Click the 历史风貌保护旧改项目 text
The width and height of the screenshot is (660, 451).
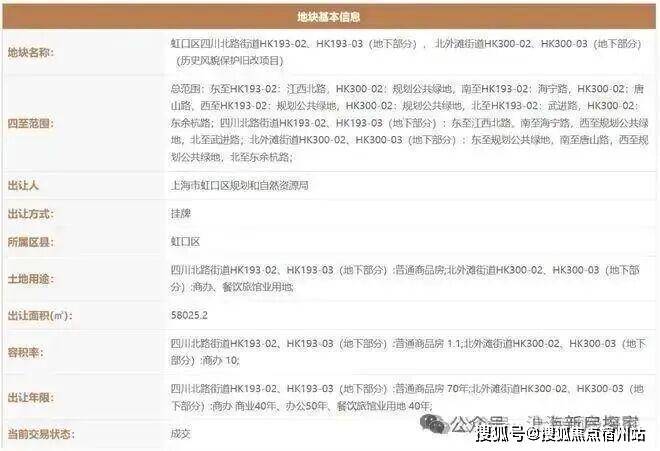point(229,61)
